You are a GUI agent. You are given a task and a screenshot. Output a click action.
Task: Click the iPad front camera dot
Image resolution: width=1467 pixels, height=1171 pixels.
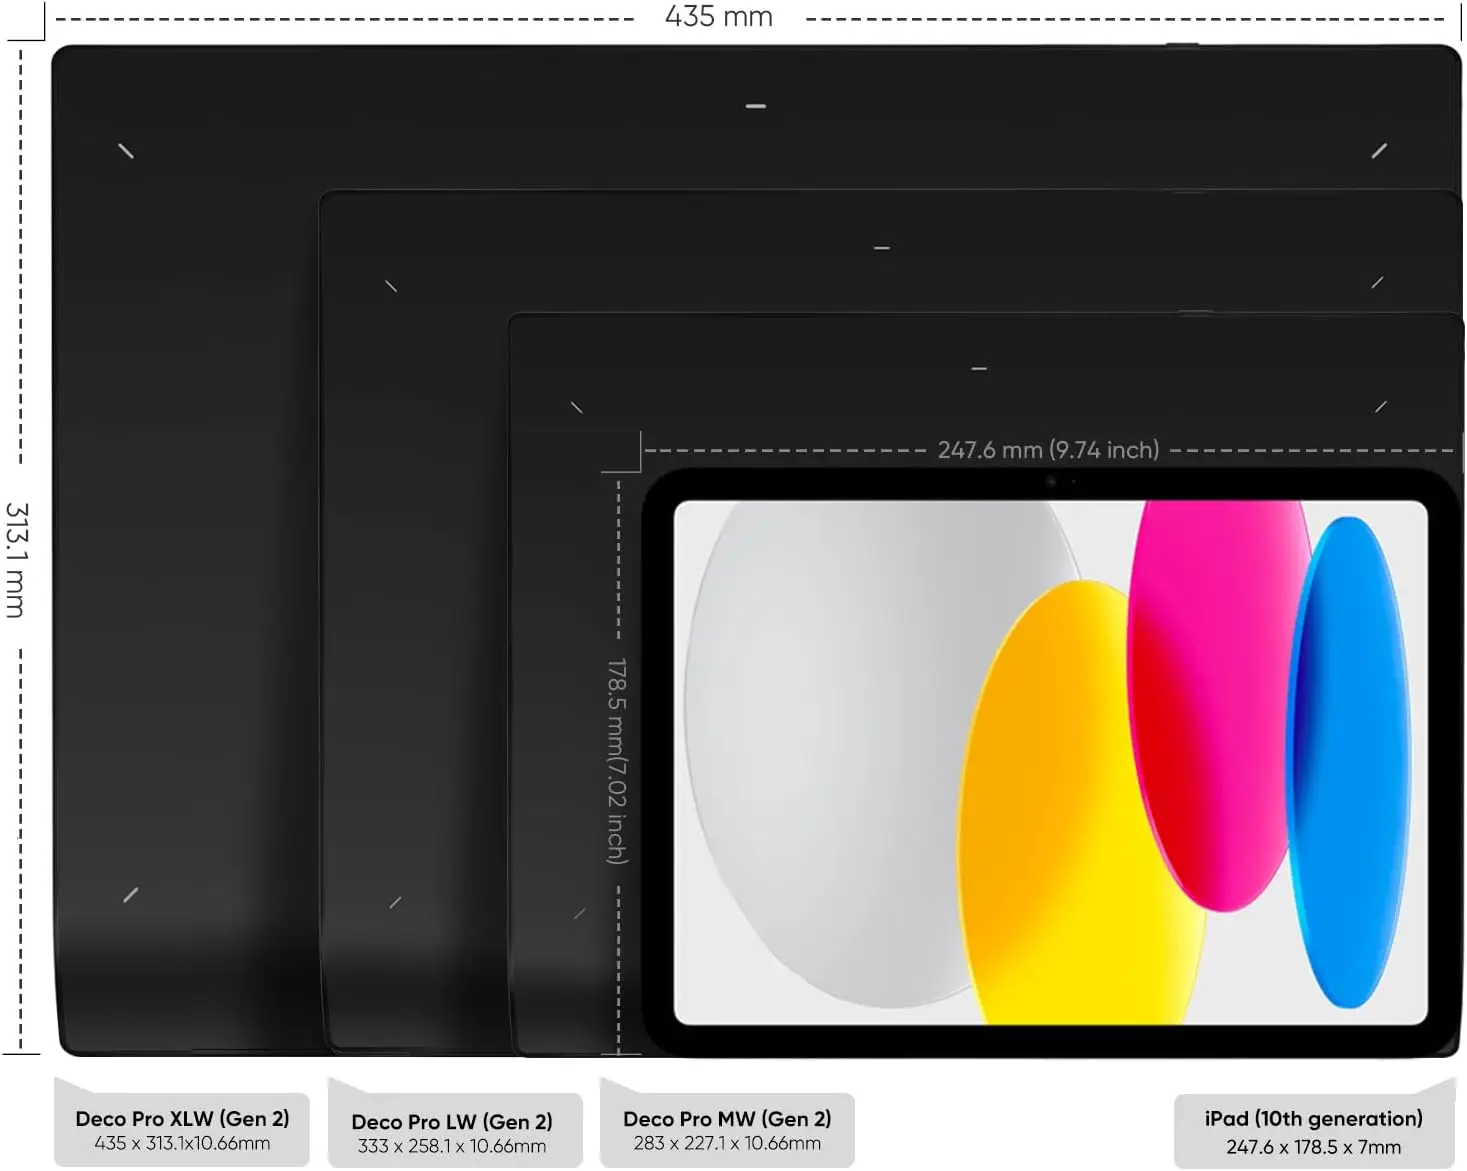coord(1051,482)
